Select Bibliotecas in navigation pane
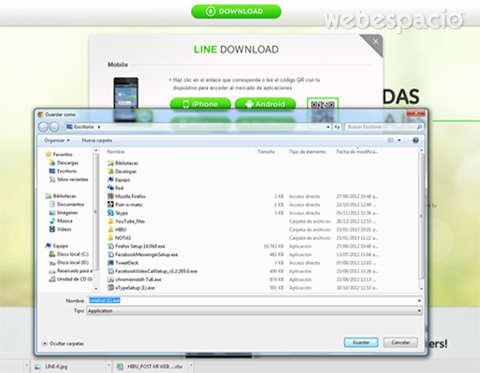Screen dimensions: 480x373 (61, 196)
